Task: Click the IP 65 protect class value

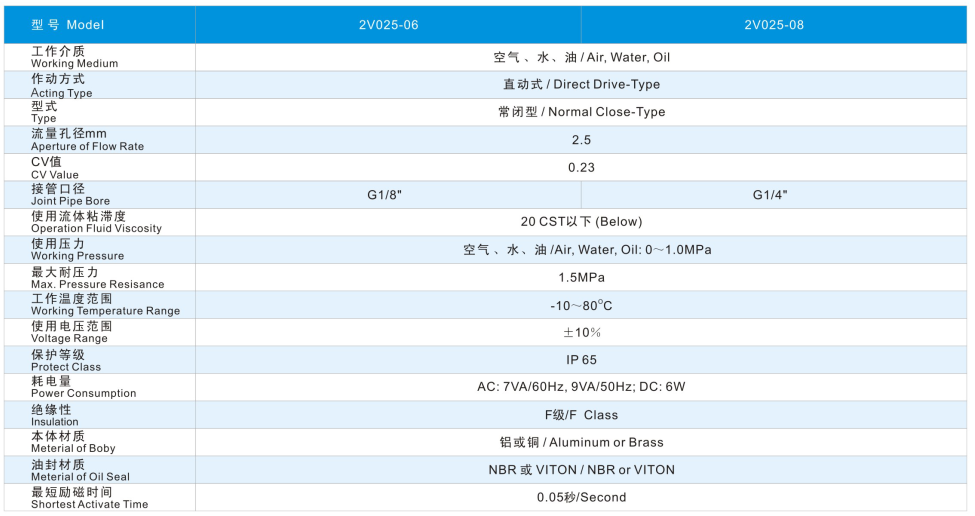Action: (x=581, y=360)
